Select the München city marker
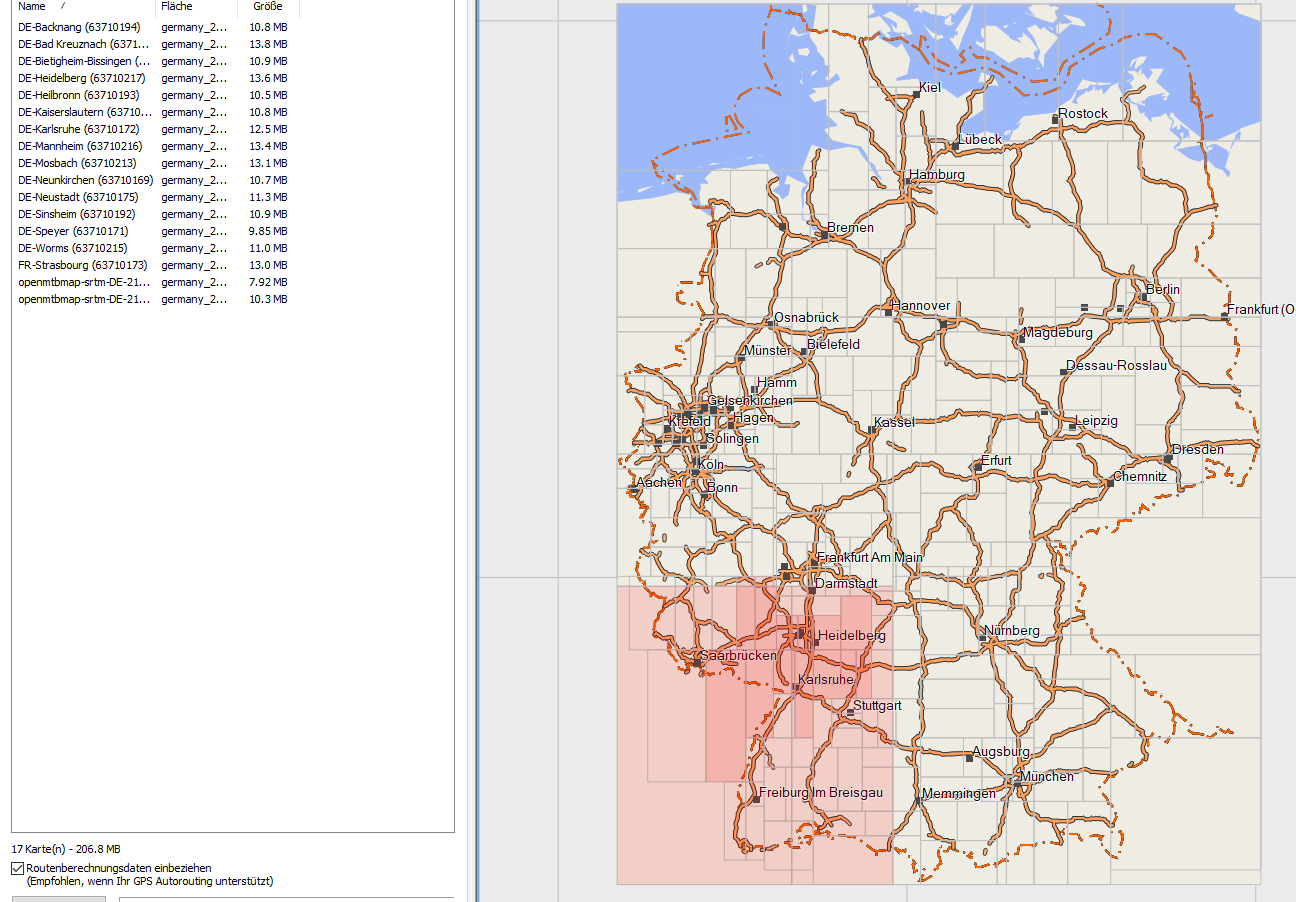Viewport: 1296px width, 902px height. [x=1016, y=785]
